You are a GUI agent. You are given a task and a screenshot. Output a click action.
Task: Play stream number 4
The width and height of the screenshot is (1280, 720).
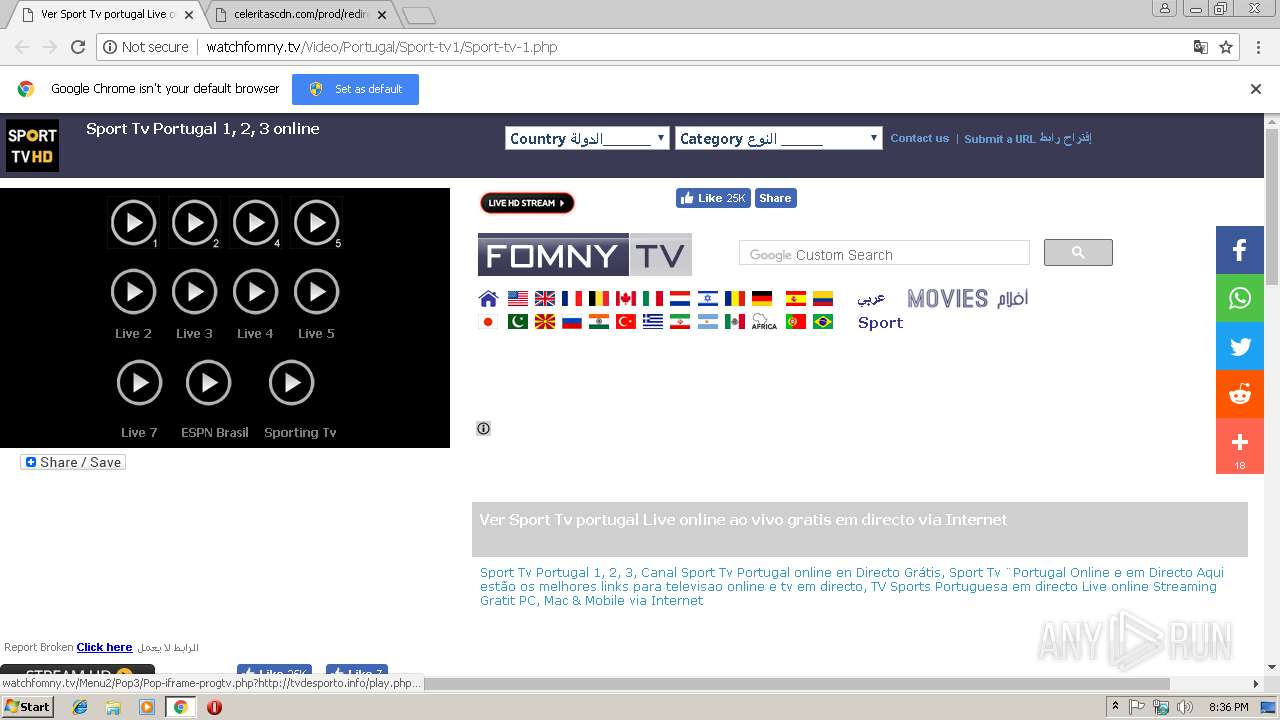255,223
